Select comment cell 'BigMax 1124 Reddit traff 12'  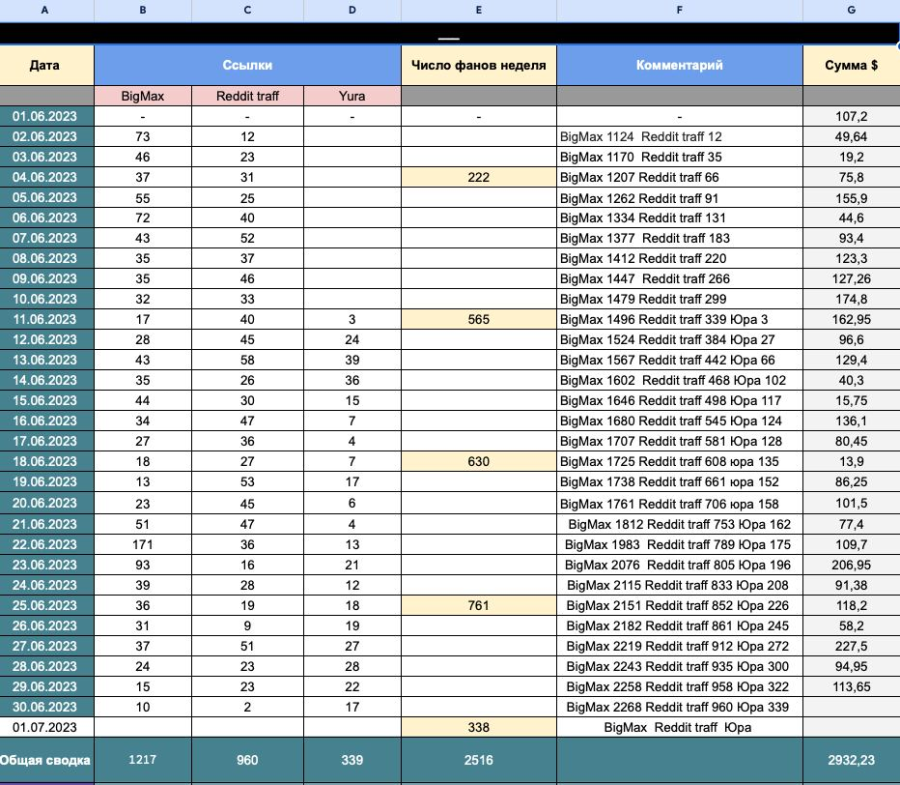[x=679, y=137]
